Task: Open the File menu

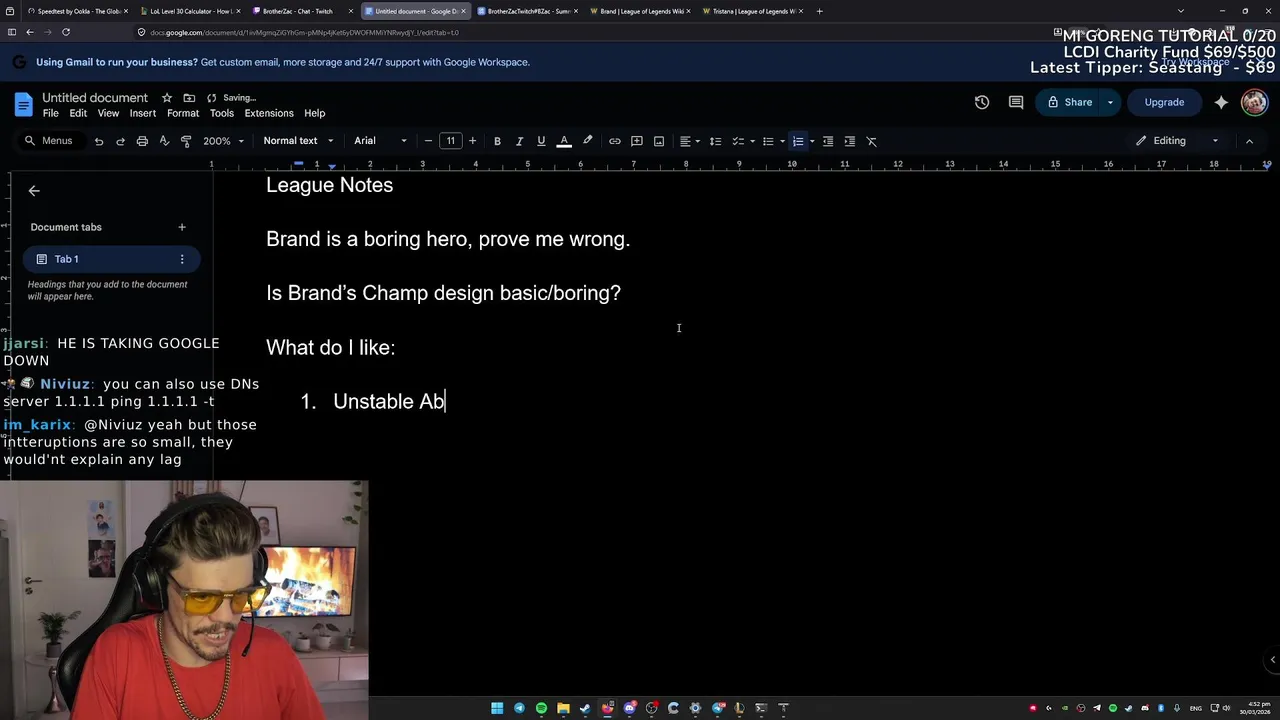Action: tap(51, 113)
